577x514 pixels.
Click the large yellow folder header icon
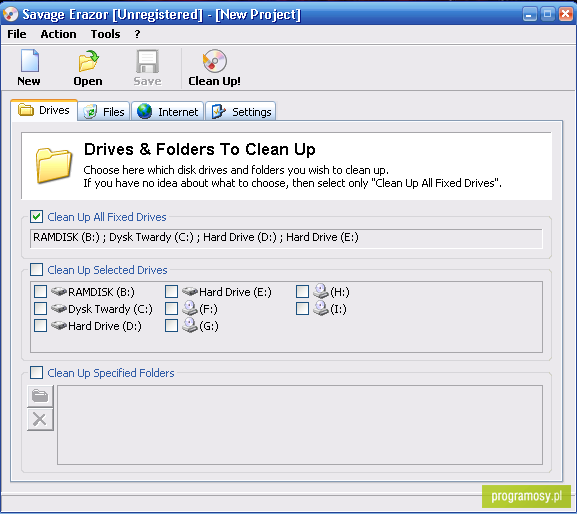[54, 165]
